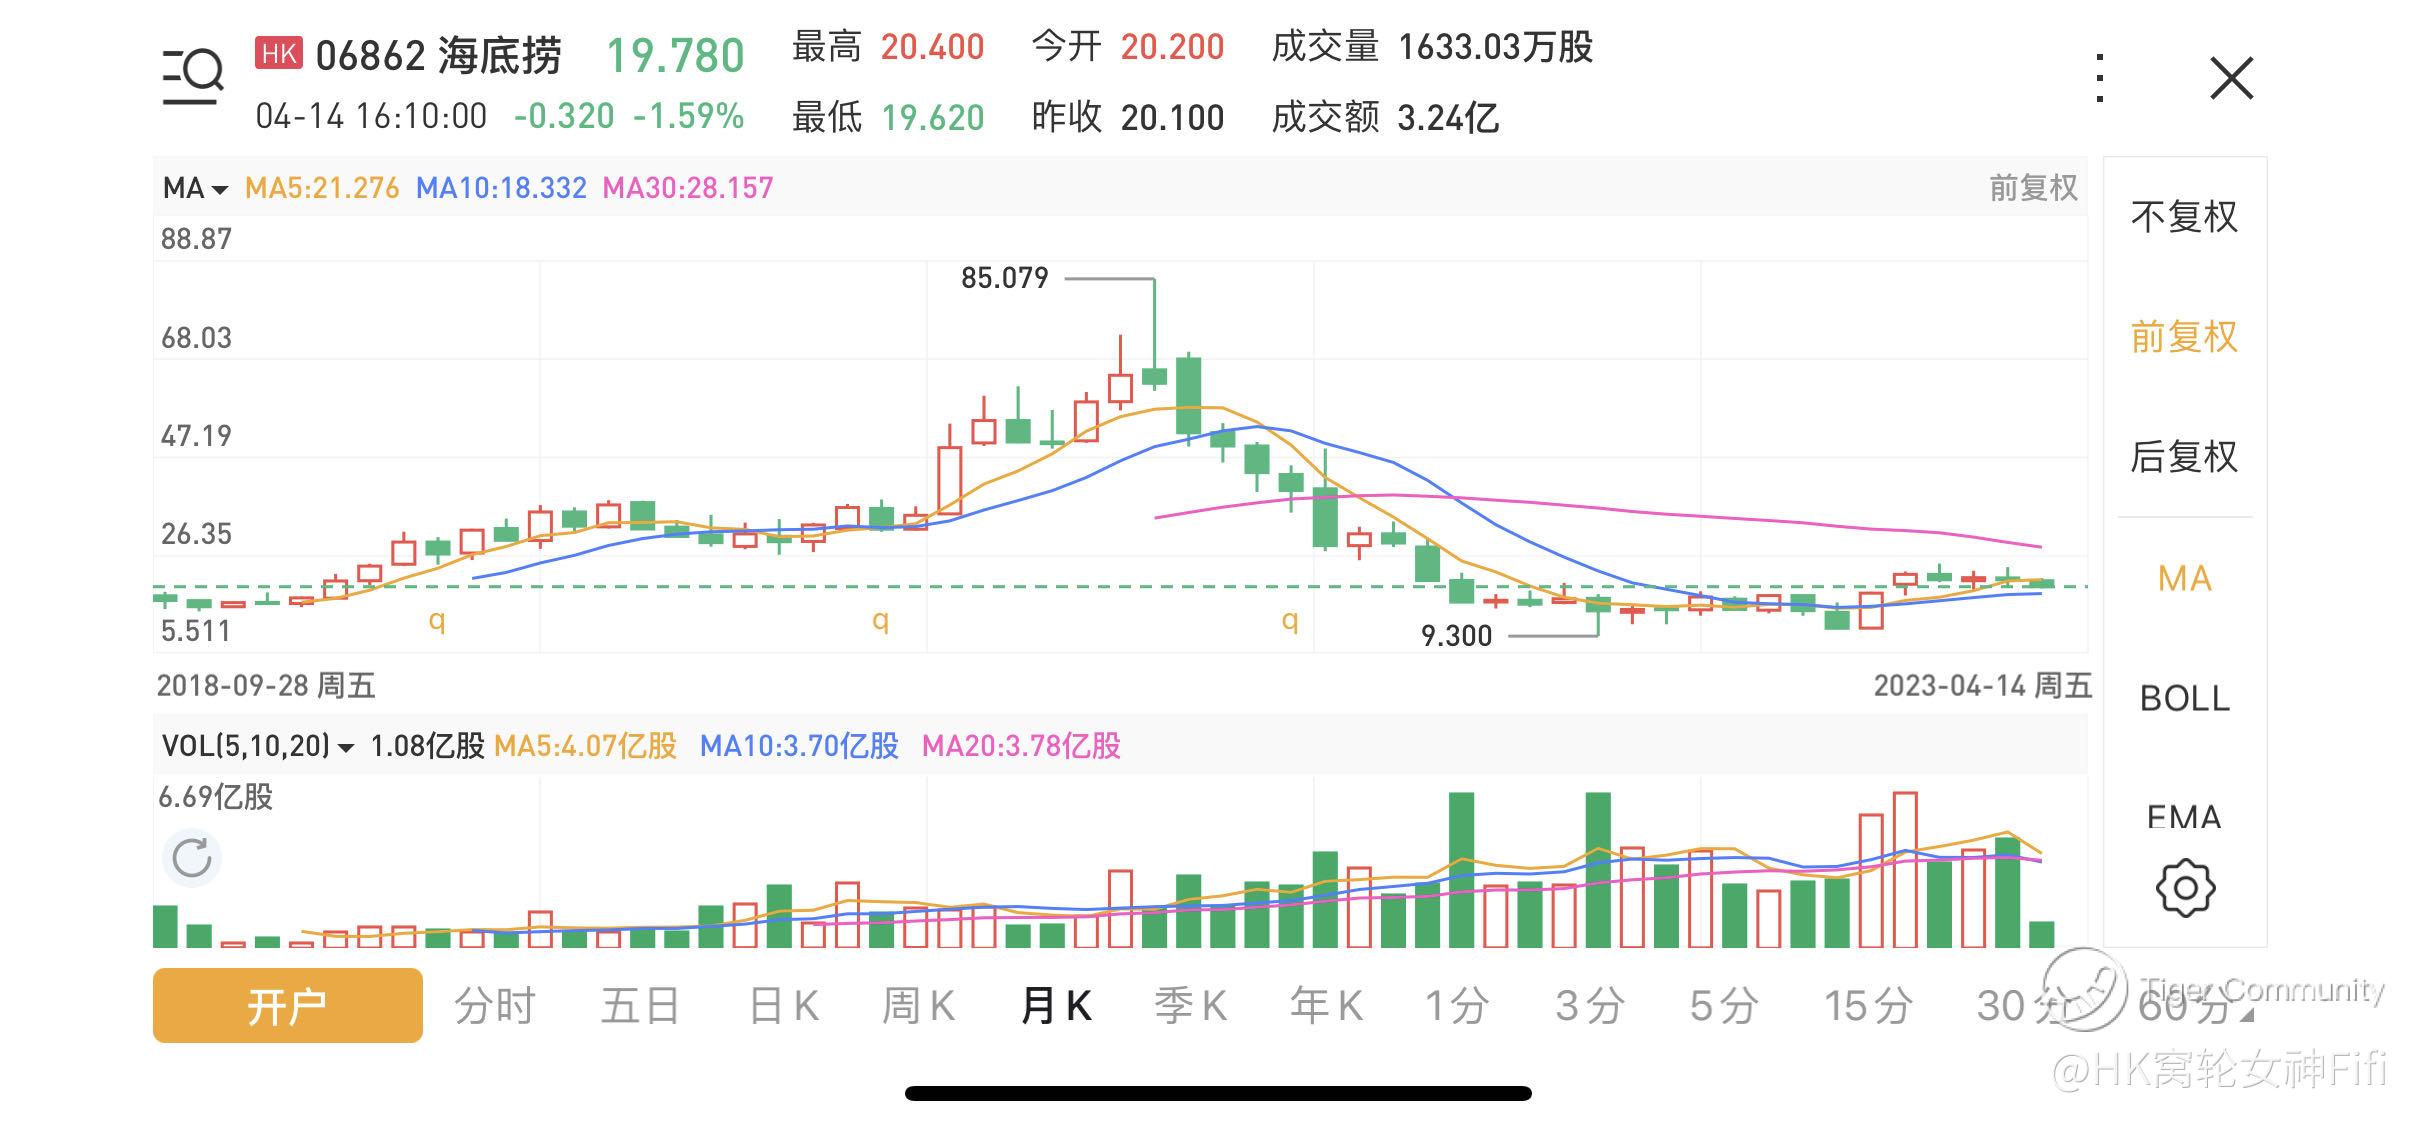Tap the volume MA10:3.70亿股 value
The image size is (2436, 1125).
[x=799, y=746]
